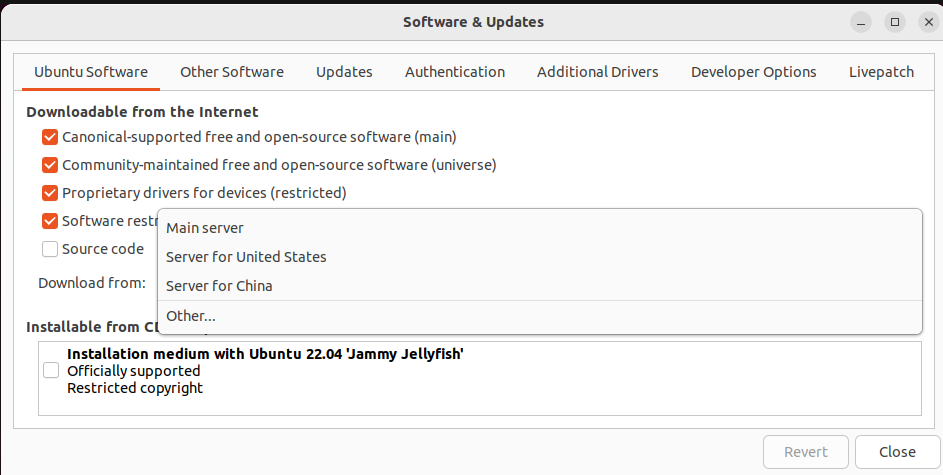Open the Livepatch tab

pyautogui.click(x=882, y=72)
